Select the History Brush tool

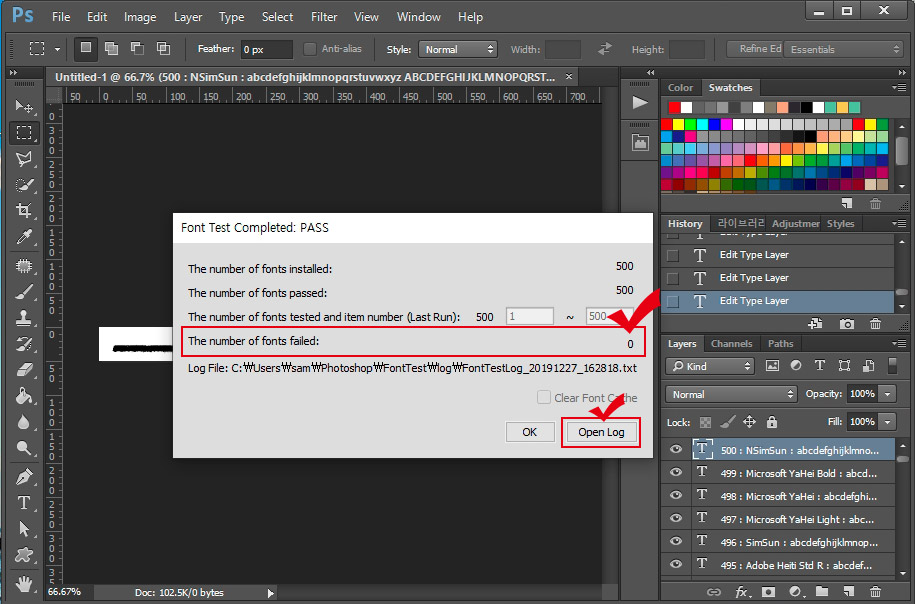24,344
